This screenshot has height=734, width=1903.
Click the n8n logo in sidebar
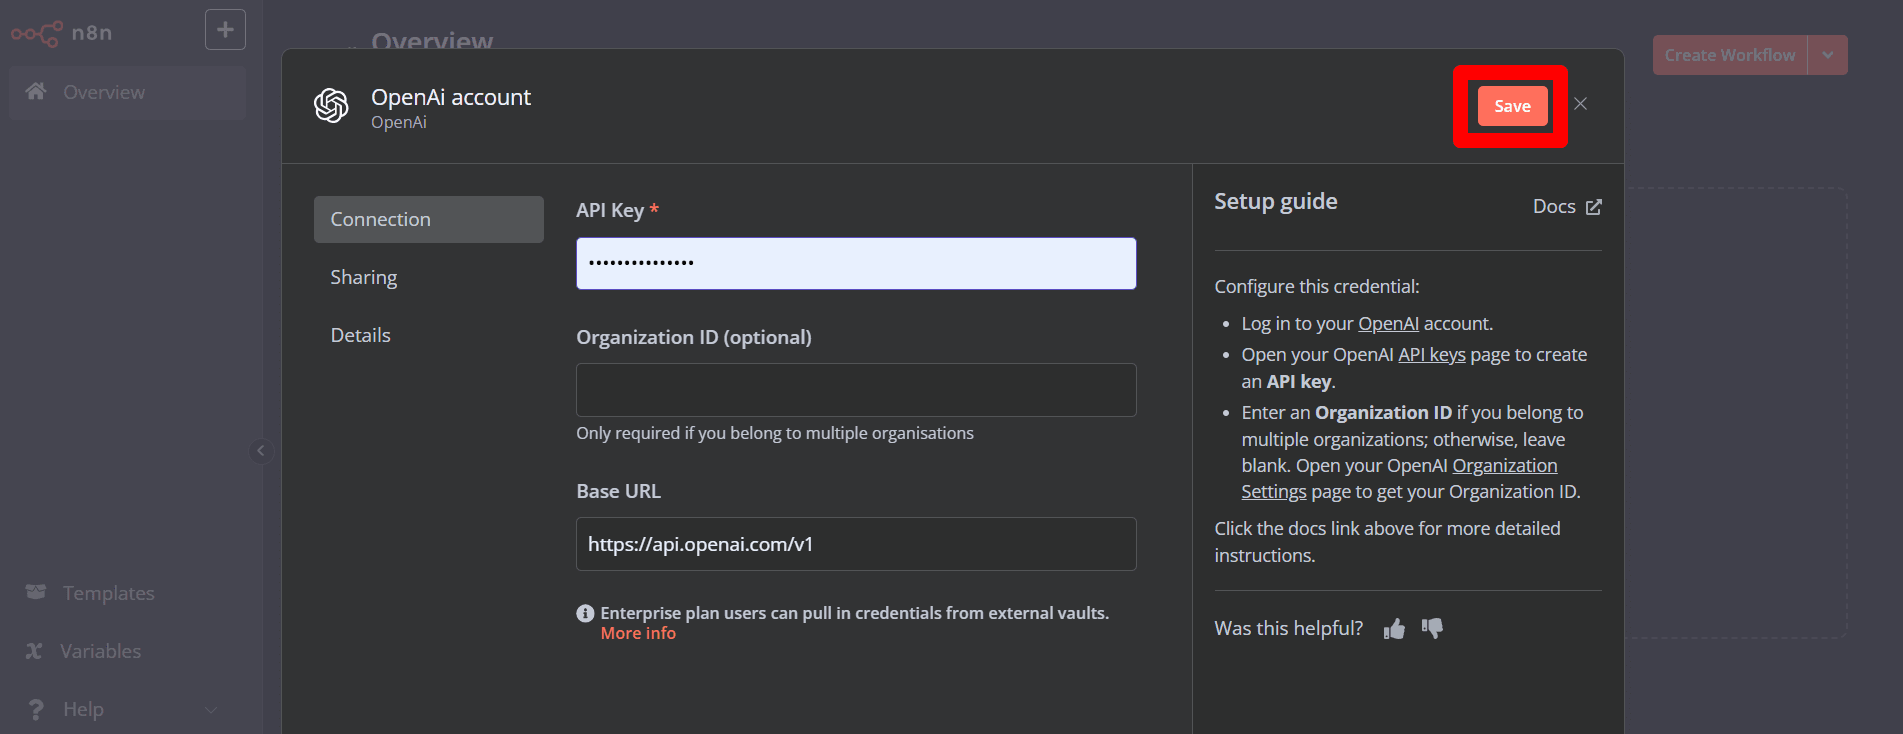pyautogui.click(x=61, y=33)
